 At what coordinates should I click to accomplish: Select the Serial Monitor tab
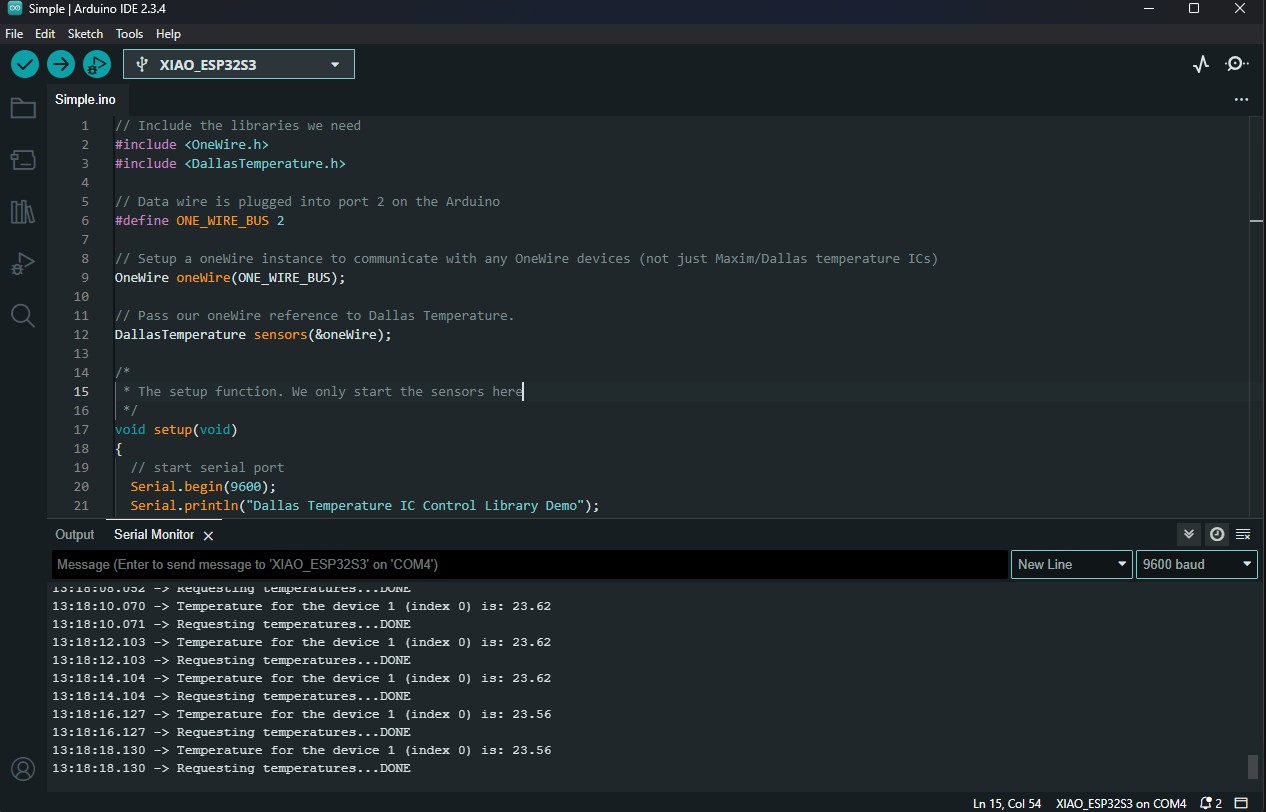[154, 534]
